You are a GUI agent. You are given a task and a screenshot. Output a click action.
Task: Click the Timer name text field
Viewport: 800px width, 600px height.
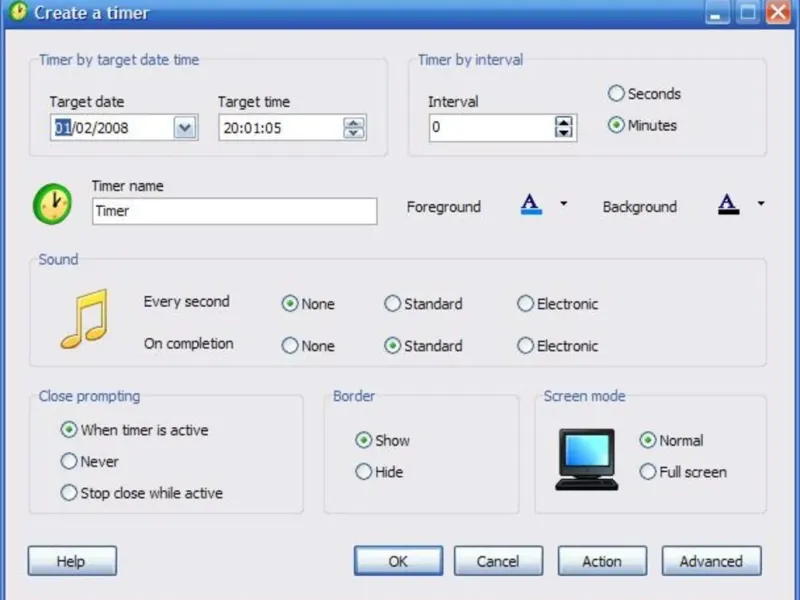235,211
